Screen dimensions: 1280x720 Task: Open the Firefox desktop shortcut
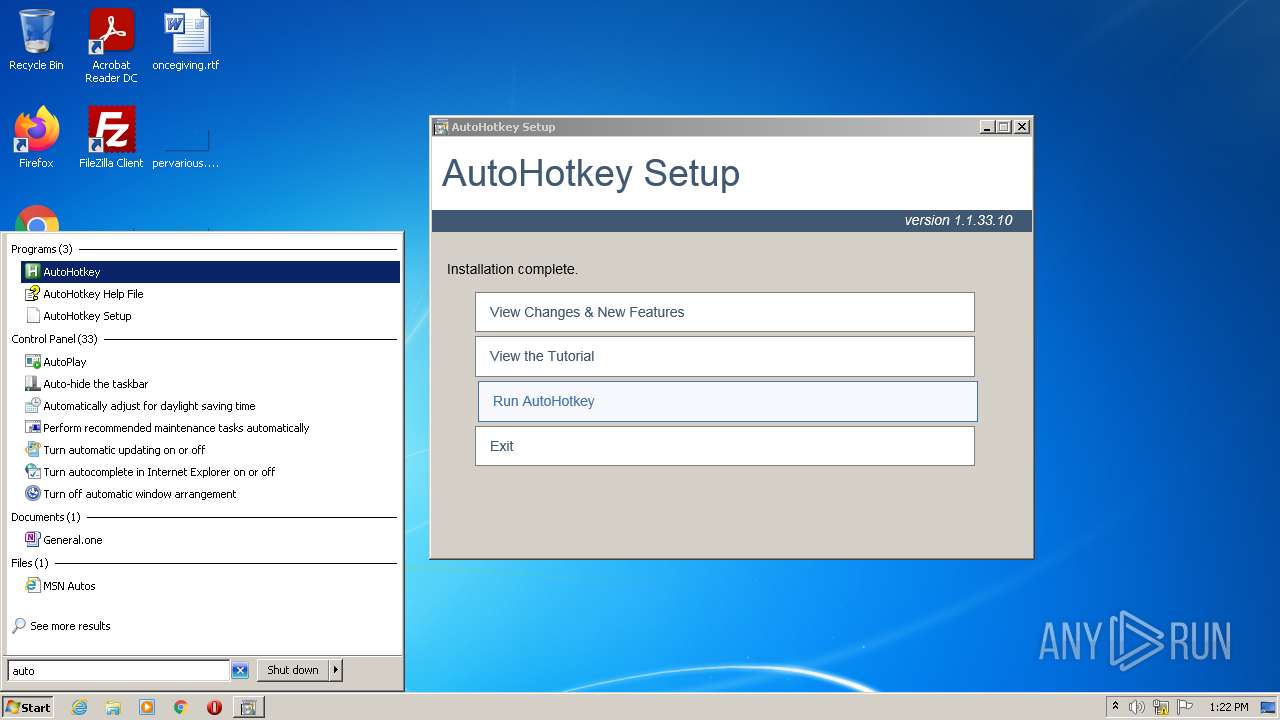[36, 137]
